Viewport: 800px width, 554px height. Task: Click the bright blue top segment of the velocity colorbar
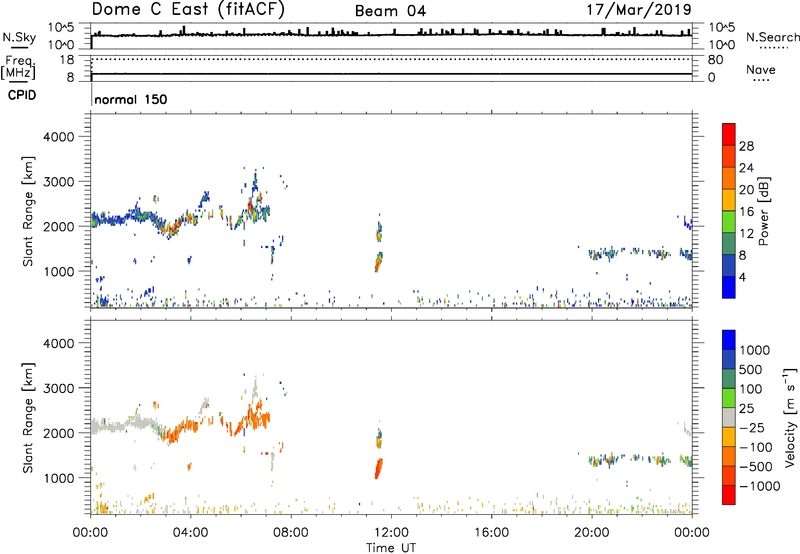click(729, 340)
